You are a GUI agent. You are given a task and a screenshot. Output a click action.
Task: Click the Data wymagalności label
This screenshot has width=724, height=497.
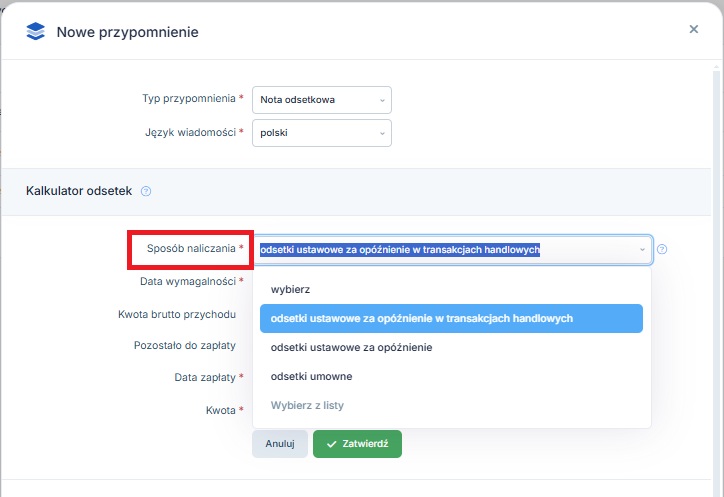pyautogui.click(x=188, y=282)
